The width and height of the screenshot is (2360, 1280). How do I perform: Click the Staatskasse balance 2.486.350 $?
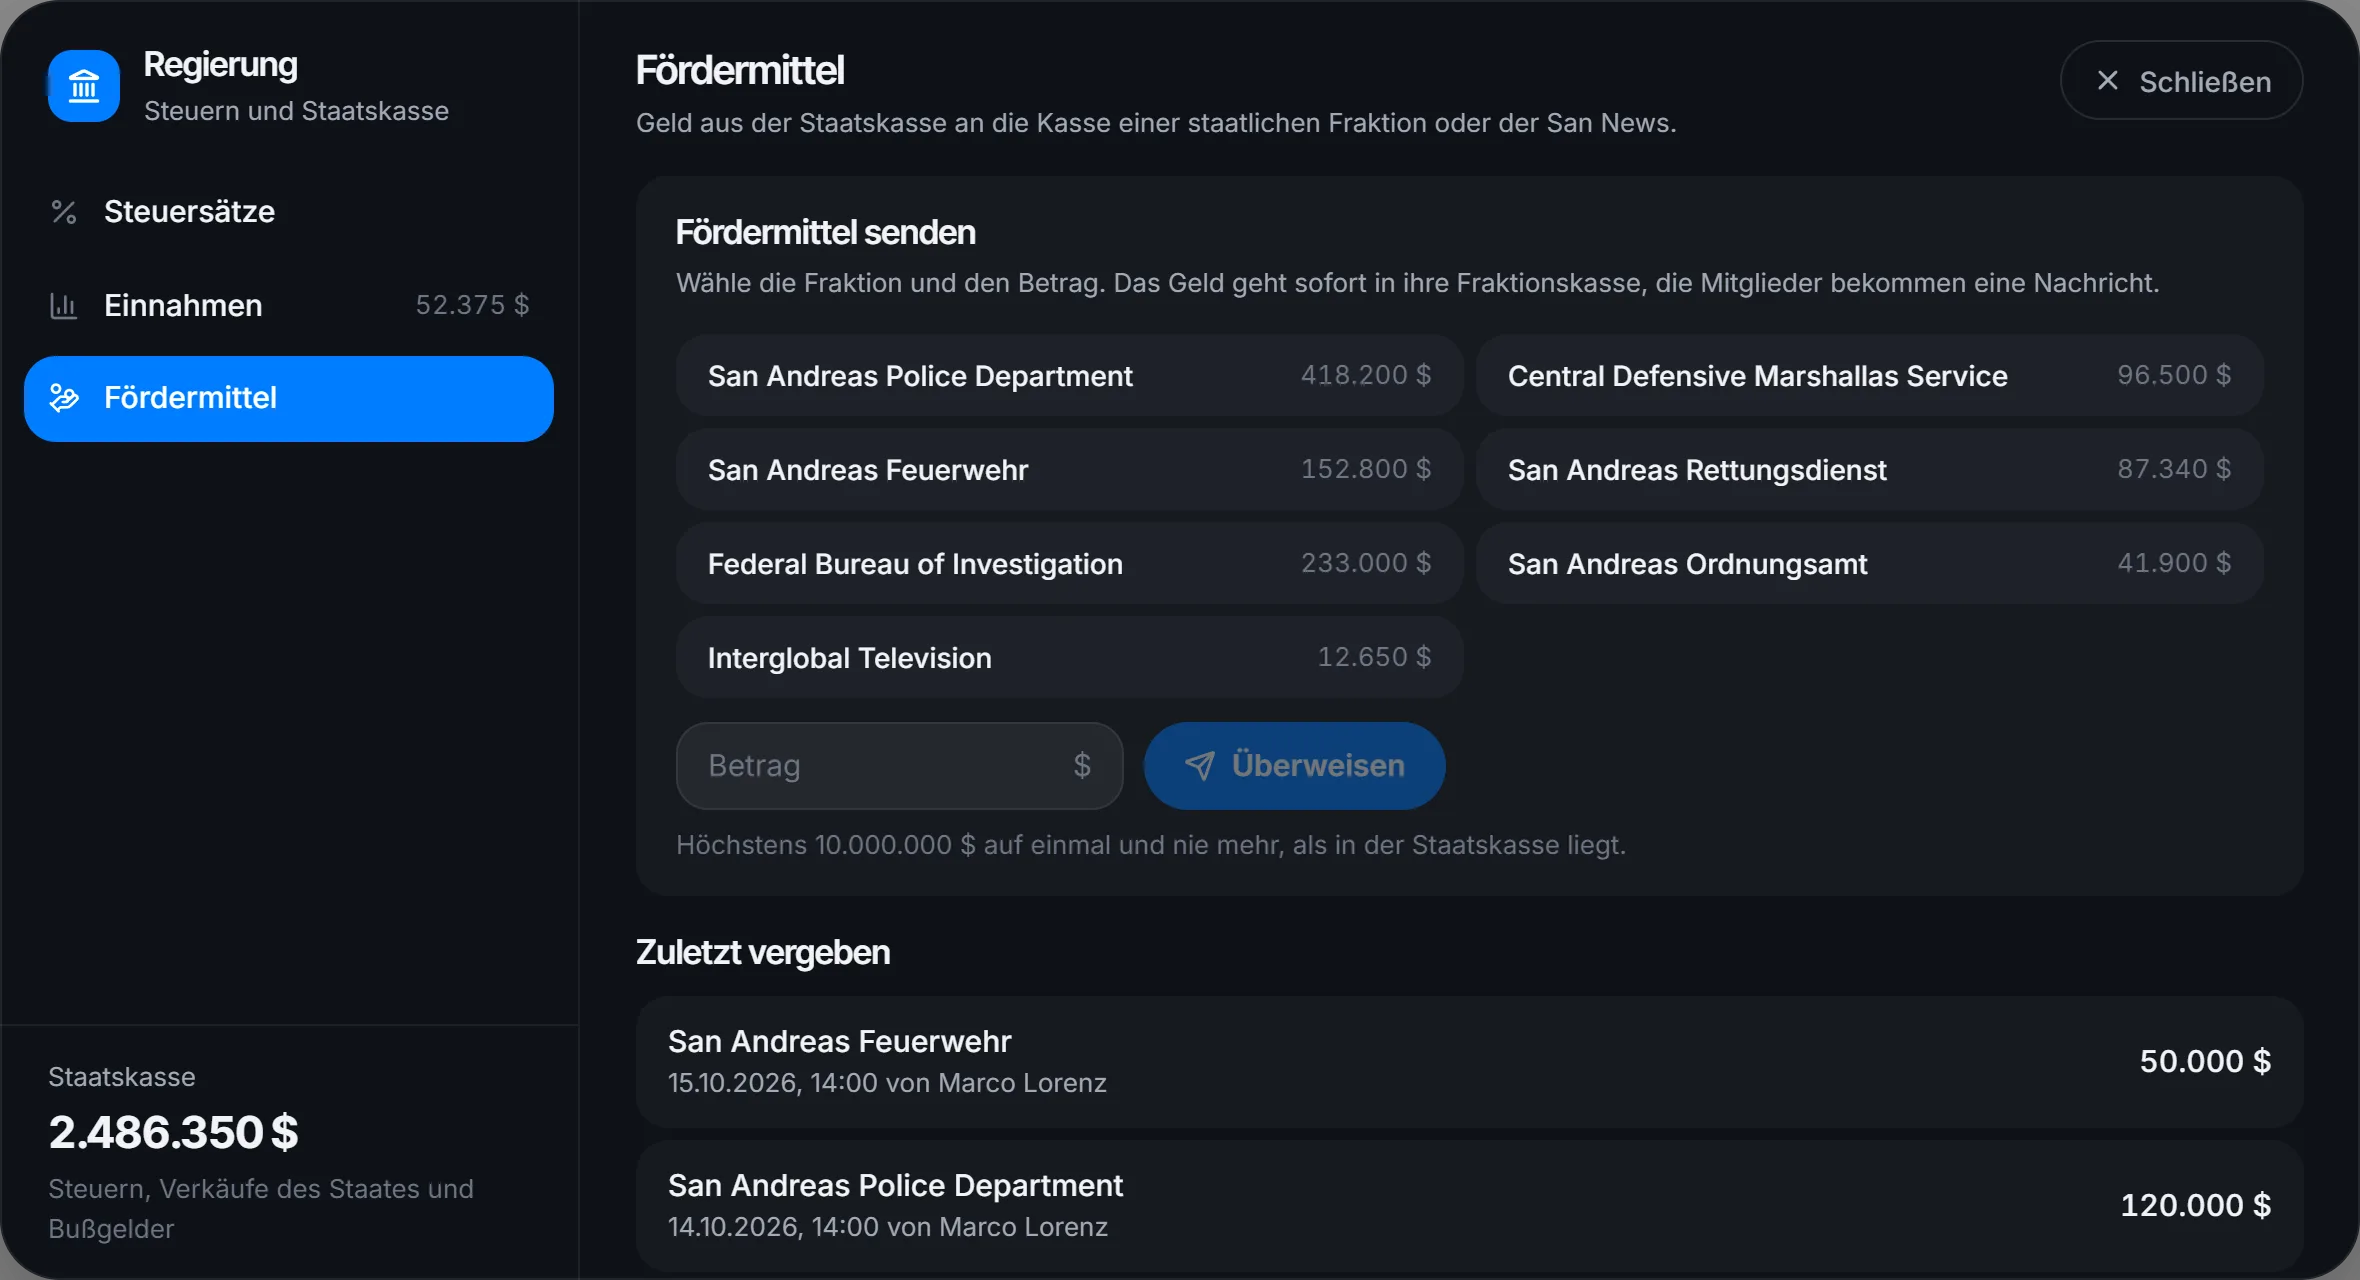173,1132
